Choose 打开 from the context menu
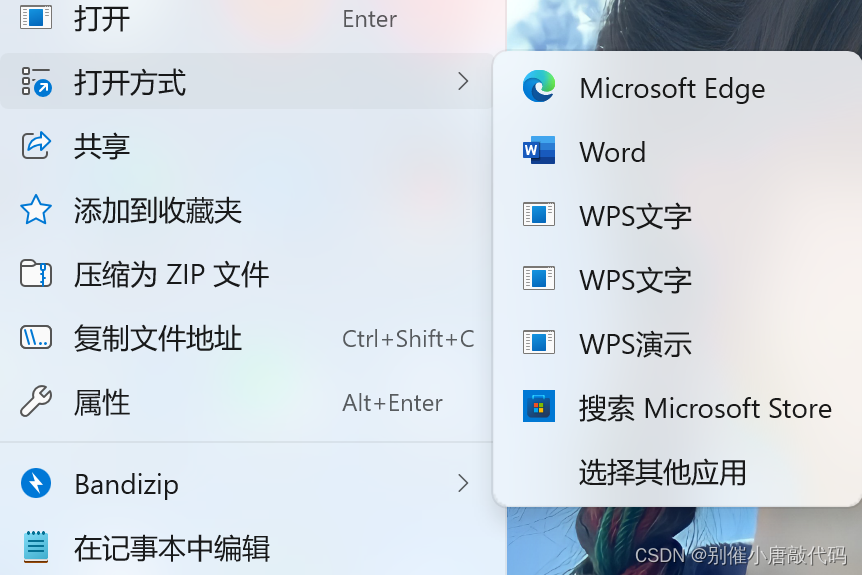 [x=247, y=19]
